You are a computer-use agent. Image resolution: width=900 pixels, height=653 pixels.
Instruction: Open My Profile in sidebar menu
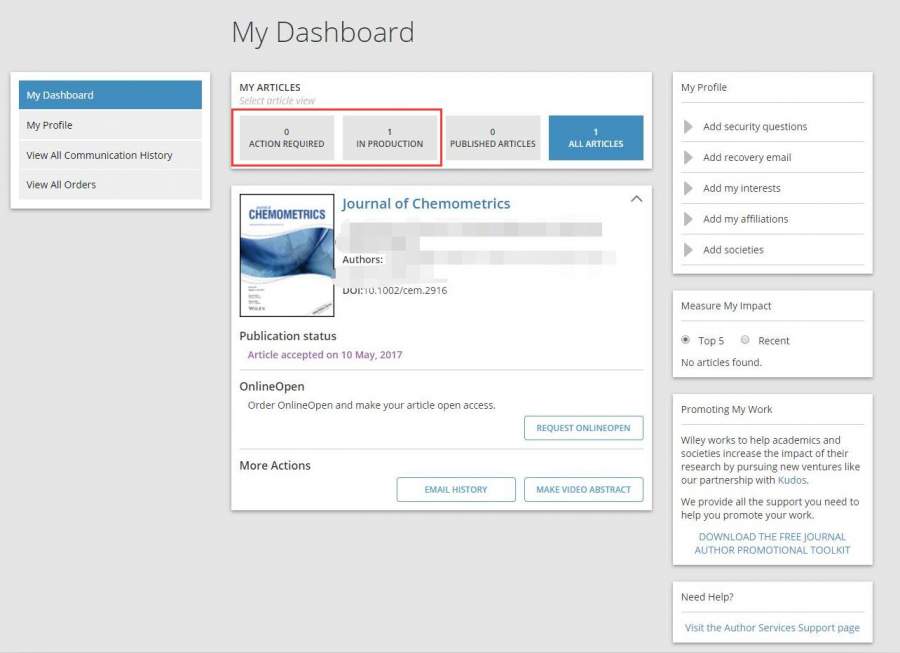110,125
